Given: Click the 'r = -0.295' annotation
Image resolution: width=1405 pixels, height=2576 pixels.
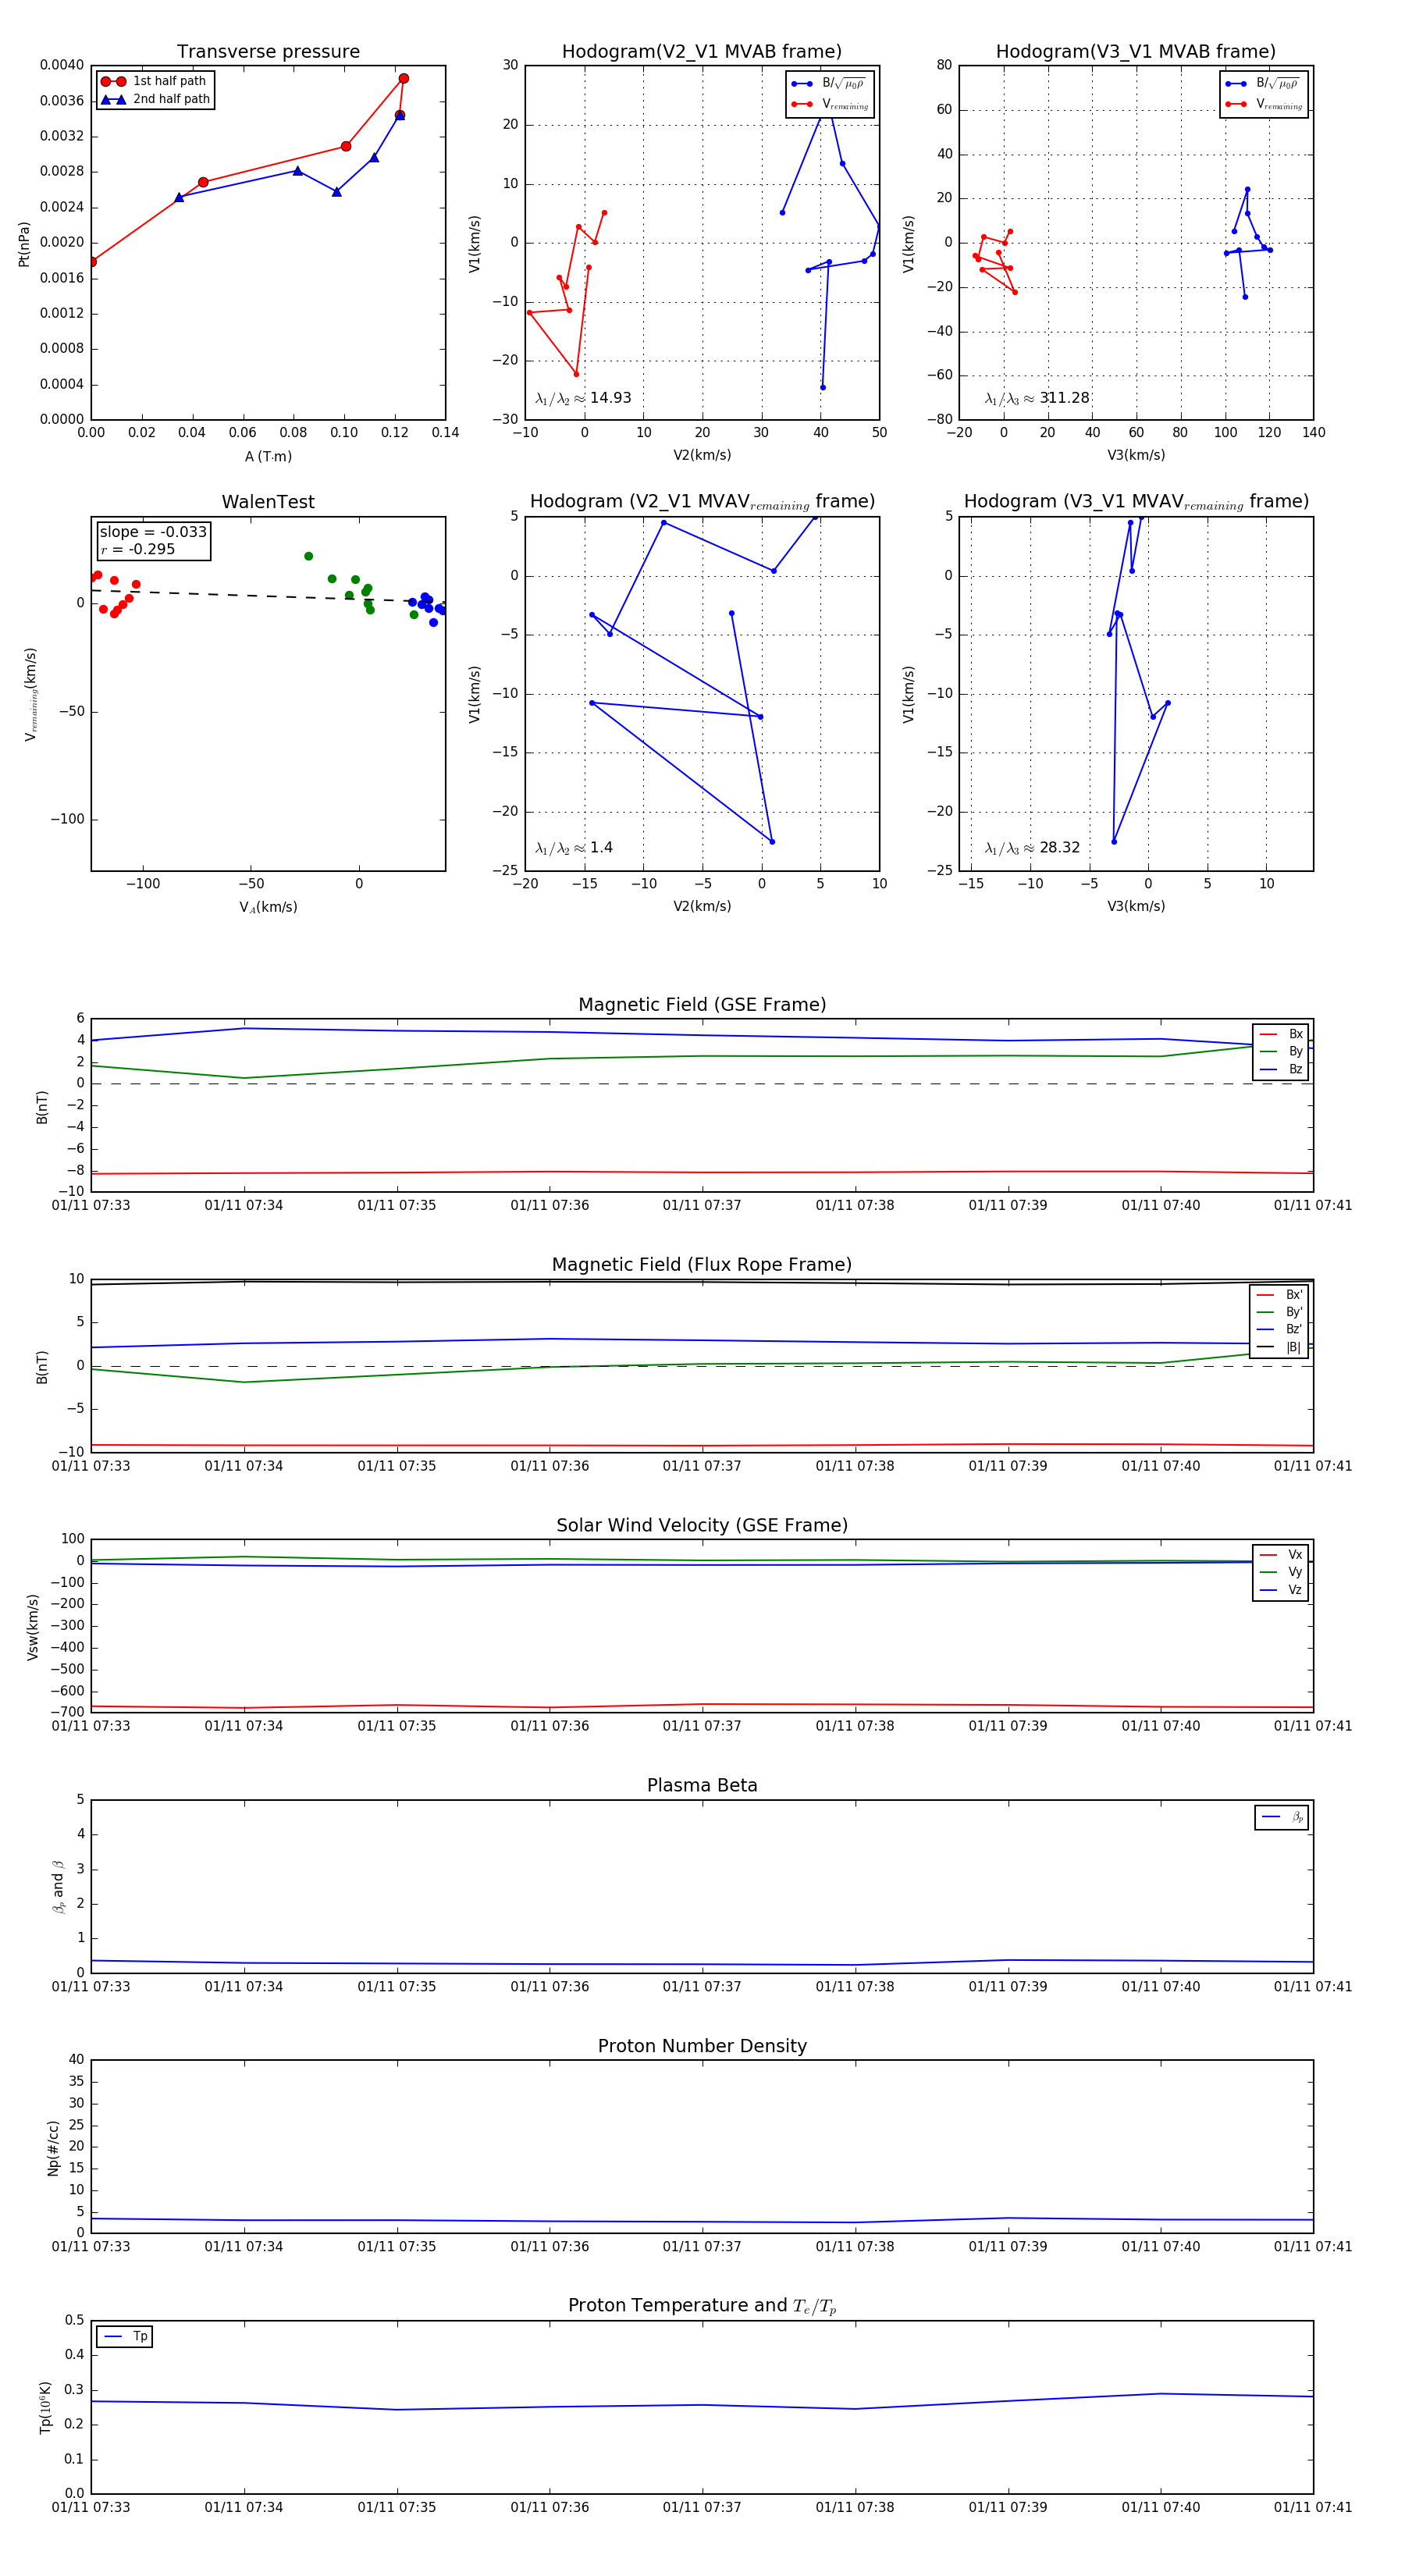Looking at the screenshot, I should click(x=137, y=549).
